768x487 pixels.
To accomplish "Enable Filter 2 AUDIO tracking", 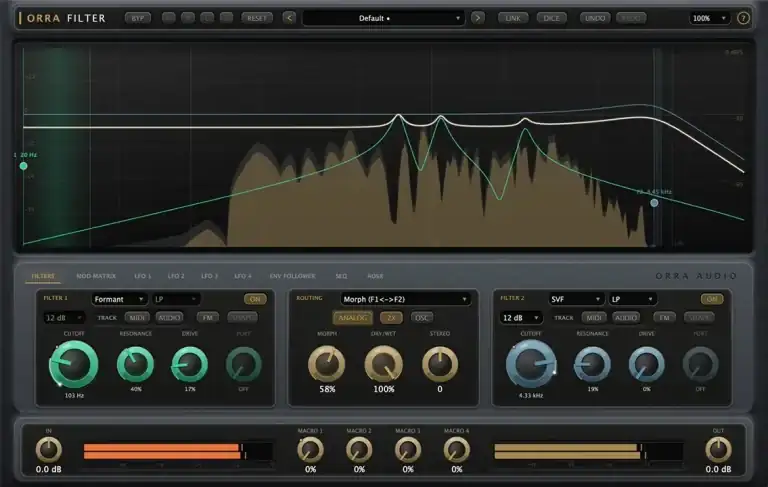I will [x=626, y=318].
